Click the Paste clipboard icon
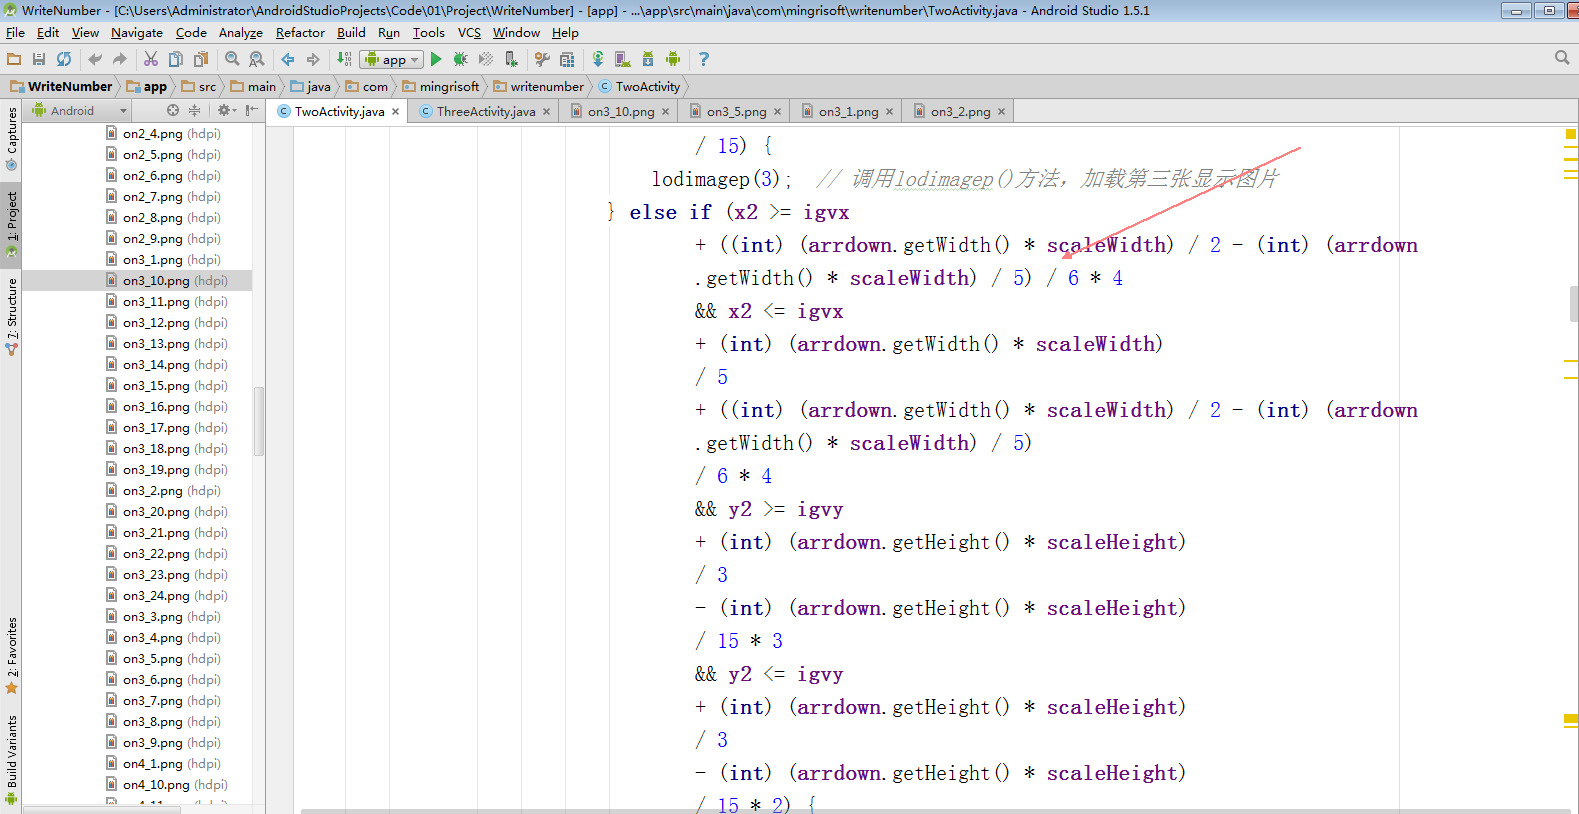Image resolution: width=1579 pixels, height=814 pixels. (x=201, y=59)
